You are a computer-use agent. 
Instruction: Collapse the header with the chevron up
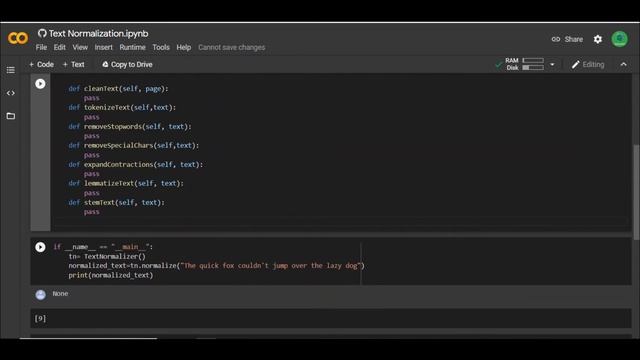click(x=623, y=64)
